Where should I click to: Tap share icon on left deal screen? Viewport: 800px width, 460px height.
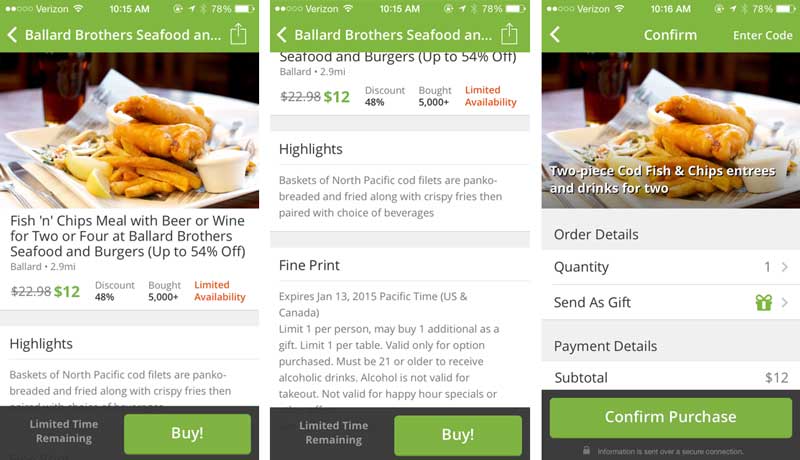point(238,34)
